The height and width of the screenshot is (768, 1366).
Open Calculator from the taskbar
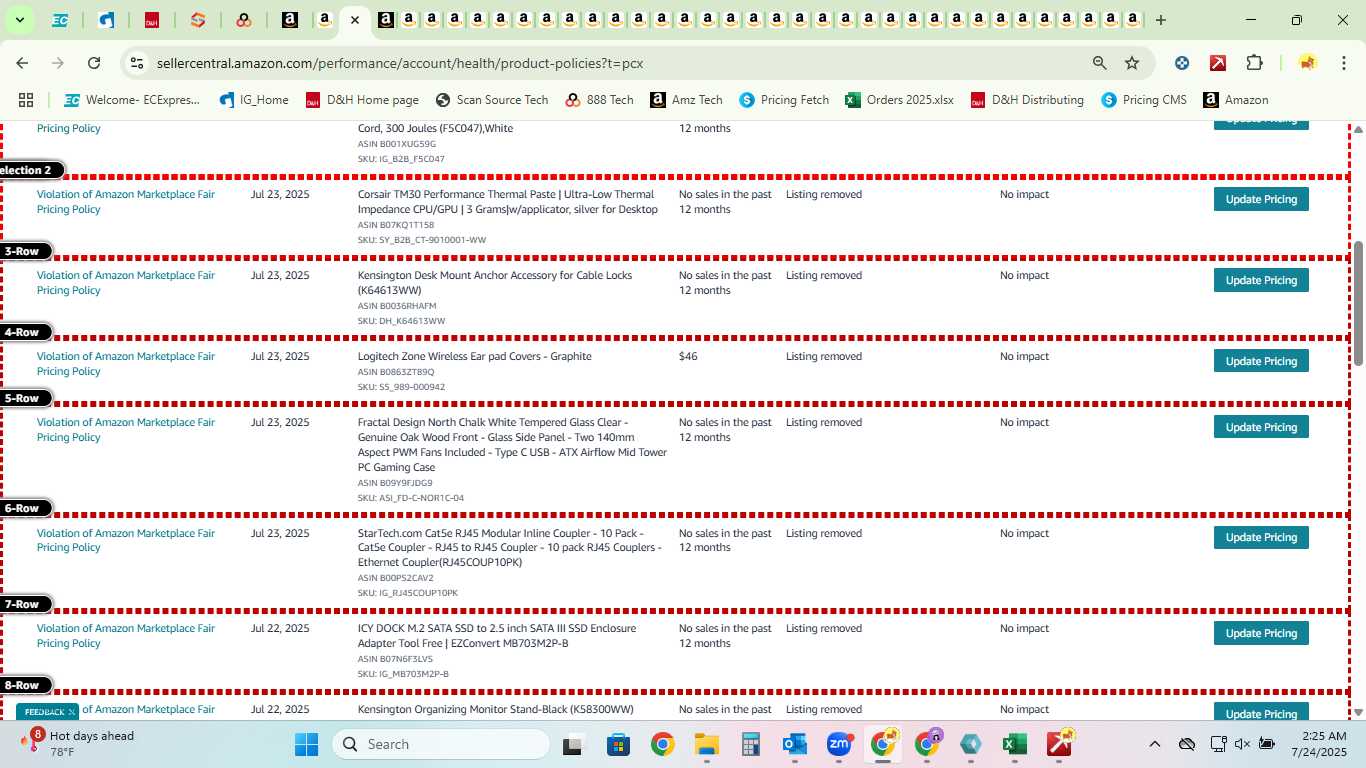751,744
